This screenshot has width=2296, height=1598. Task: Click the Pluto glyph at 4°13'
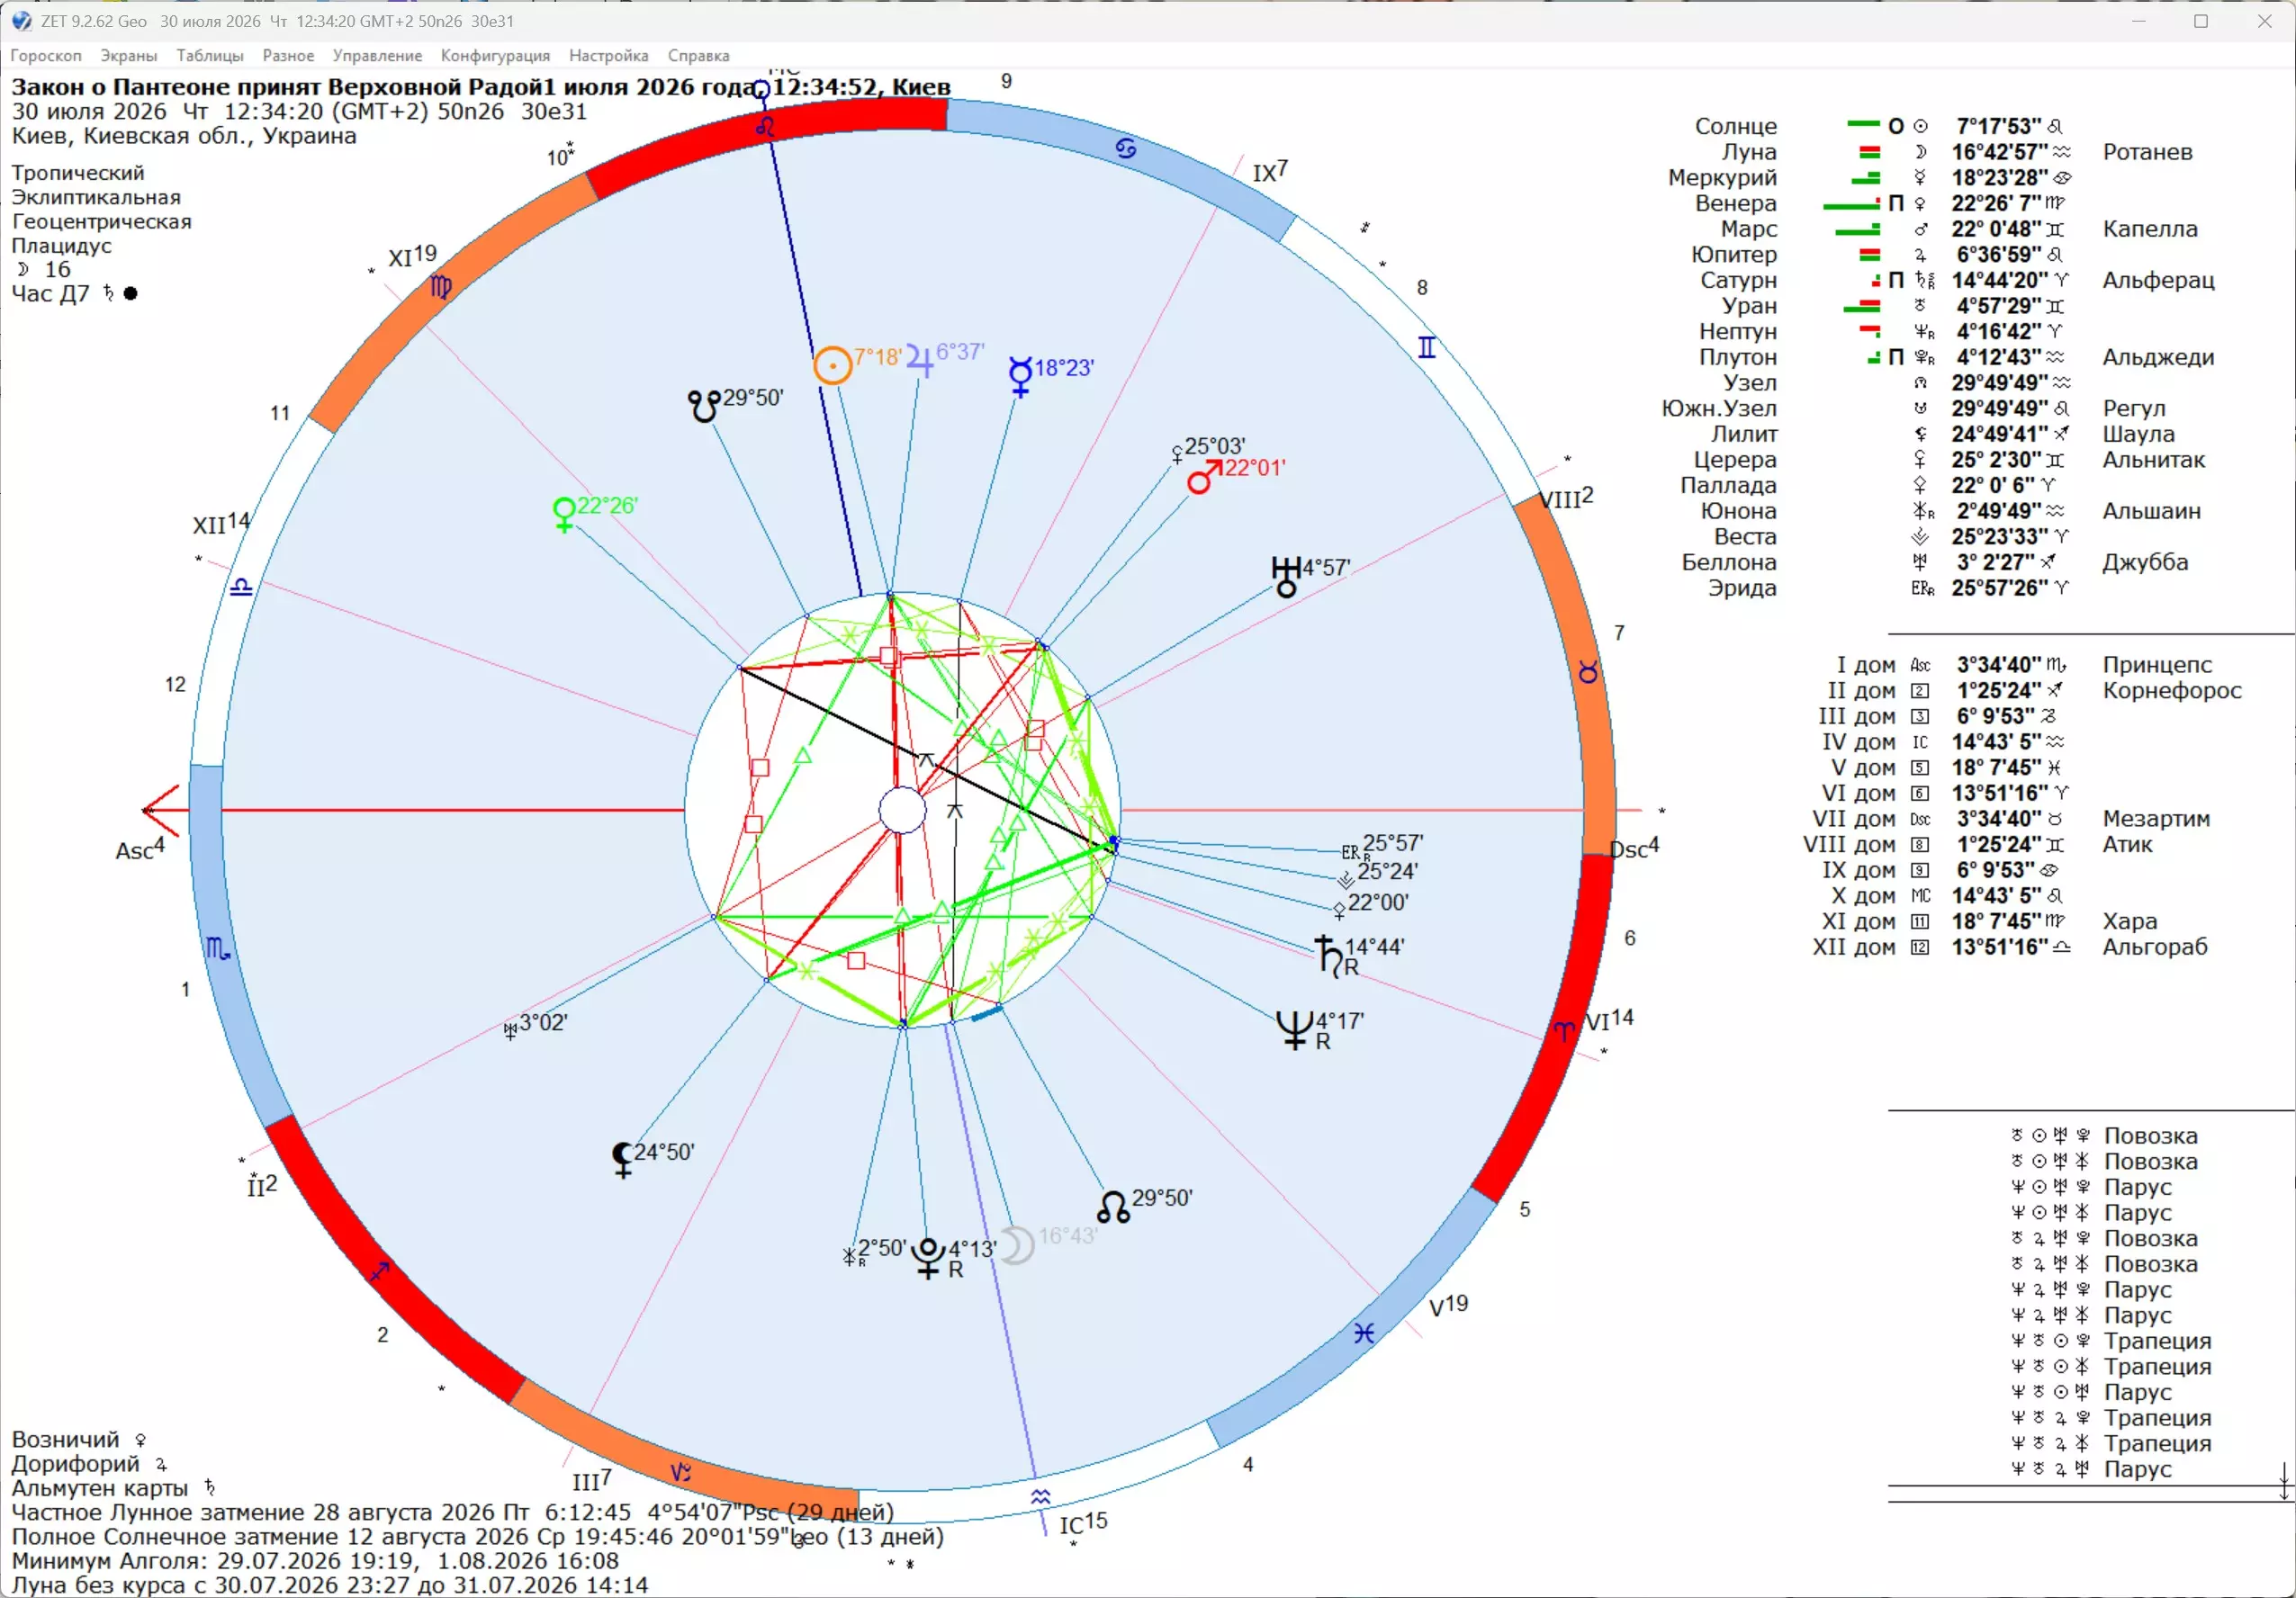point(929,1258)
